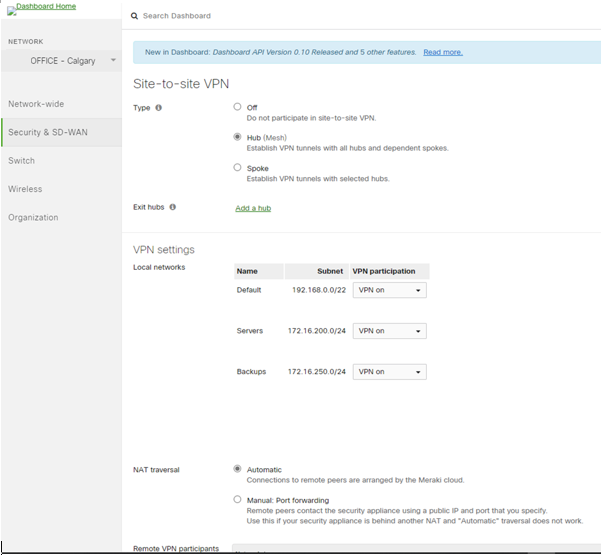The height and width of the screenshot is (558, 607).
Task: Open the Network-wide menu
Action: (x=36, y=104)
